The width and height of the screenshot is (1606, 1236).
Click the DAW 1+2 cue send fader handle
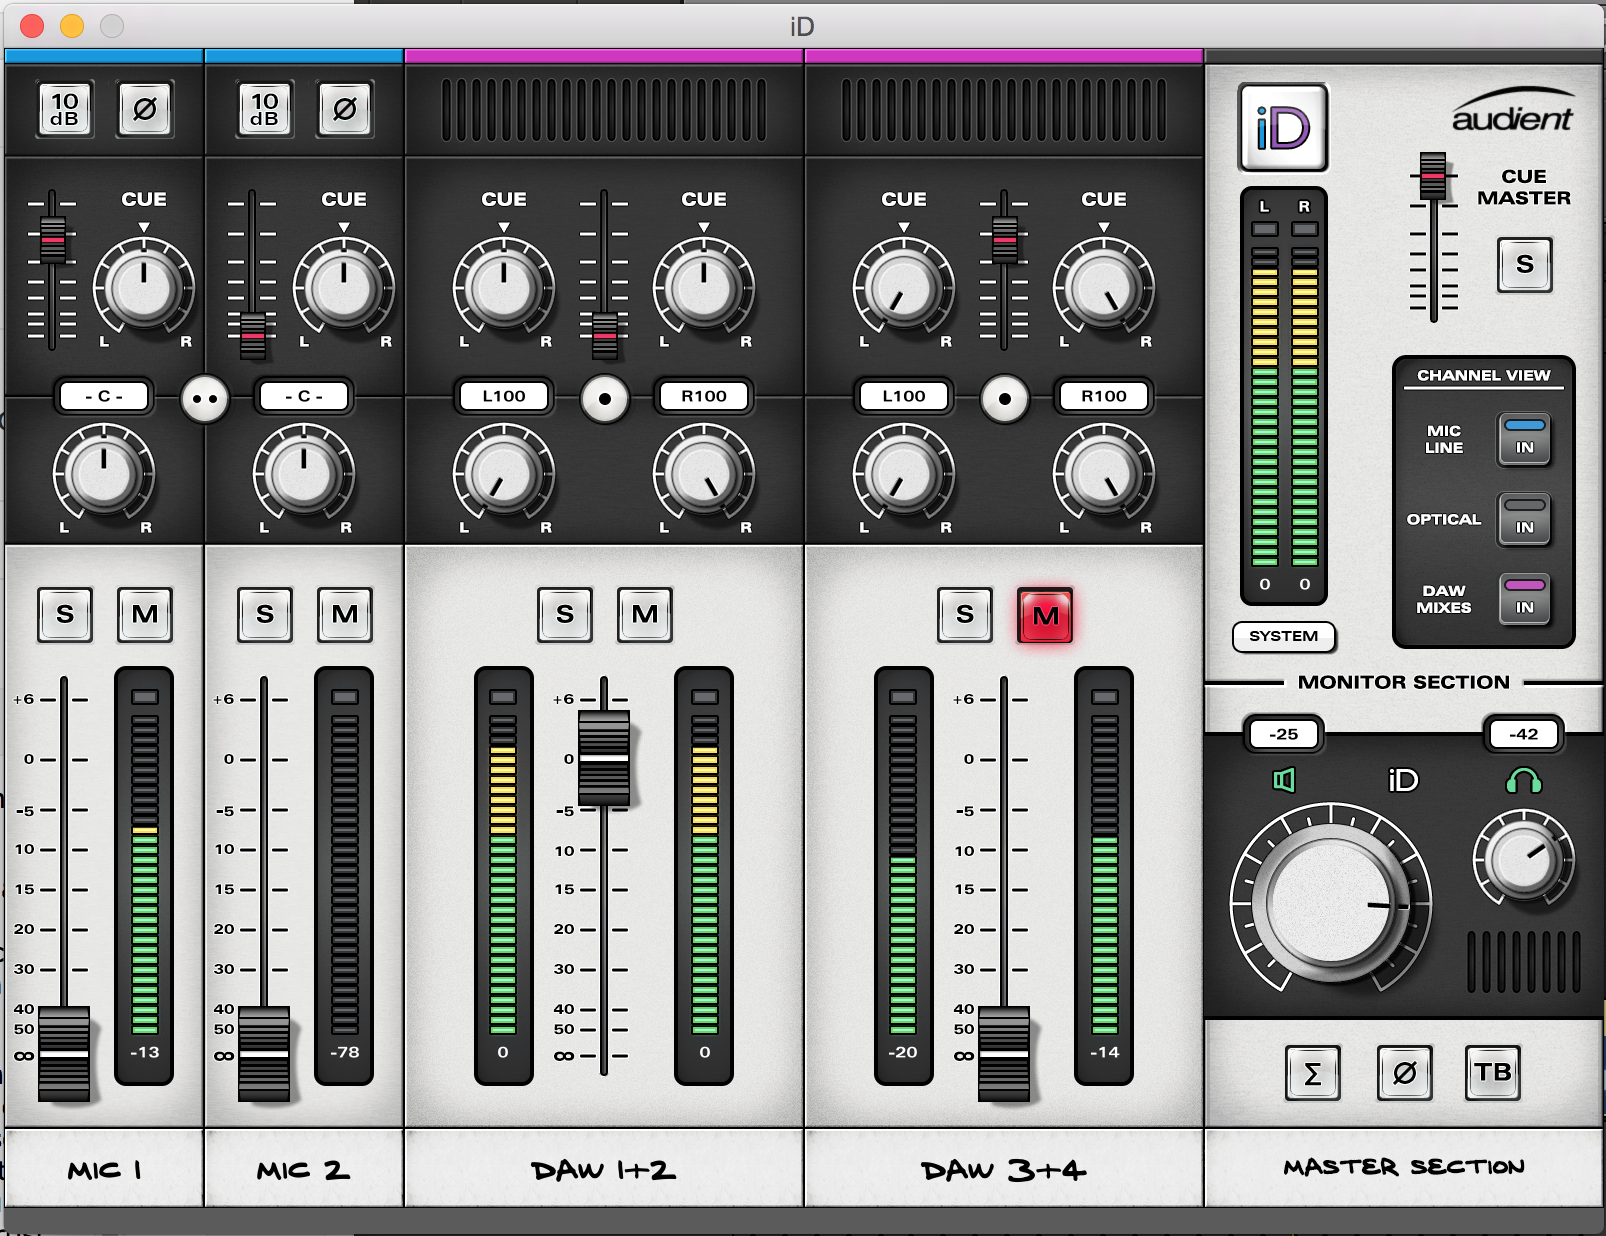pyautogui.click(x=605, y=337)
